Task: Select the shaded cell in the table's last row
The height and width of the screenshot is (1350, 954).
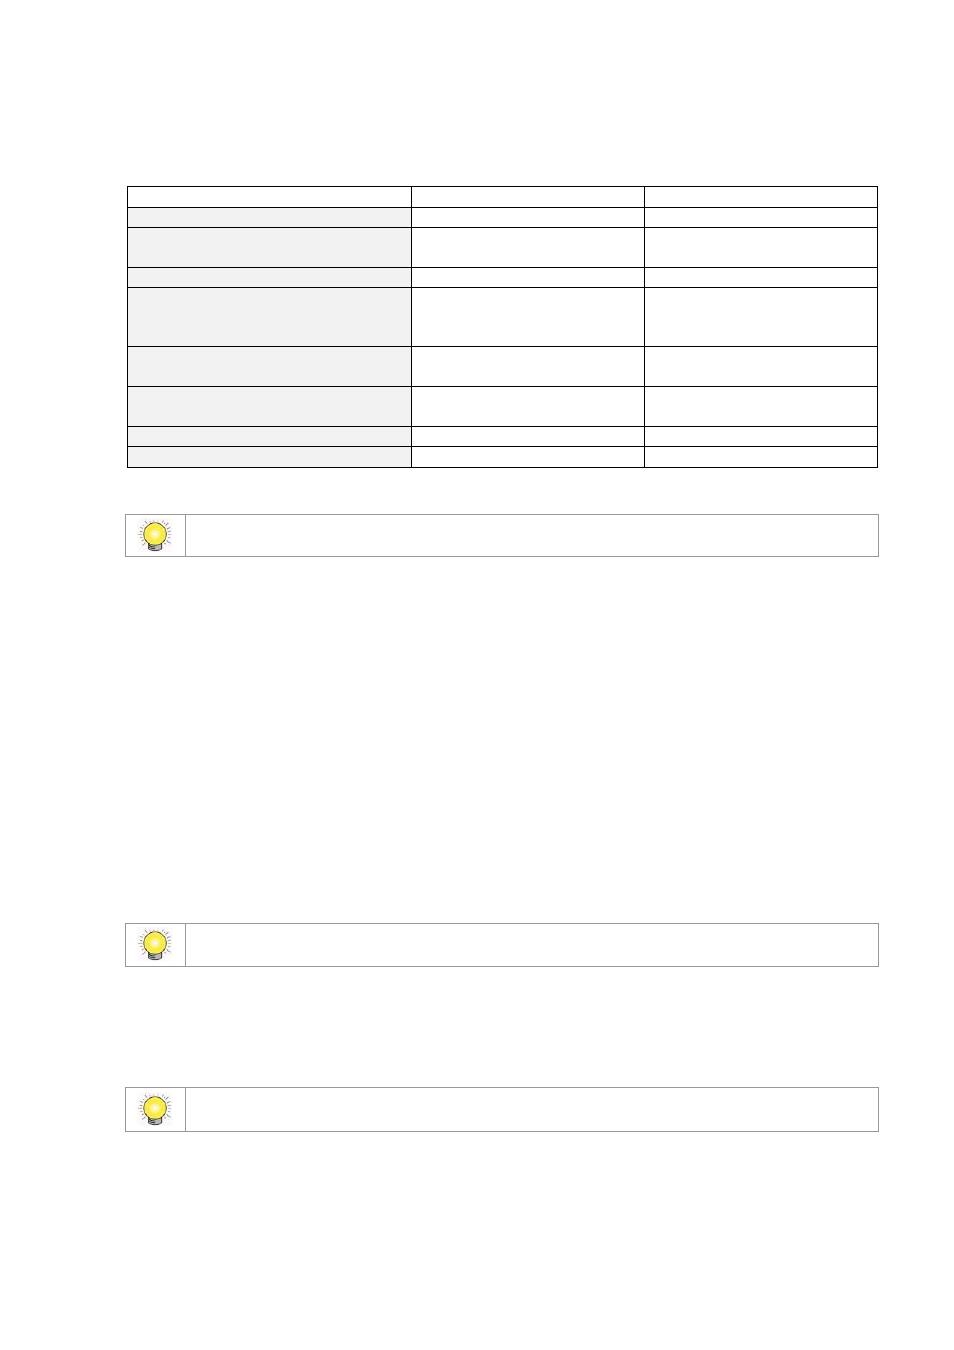Action: tap(269, 457)
